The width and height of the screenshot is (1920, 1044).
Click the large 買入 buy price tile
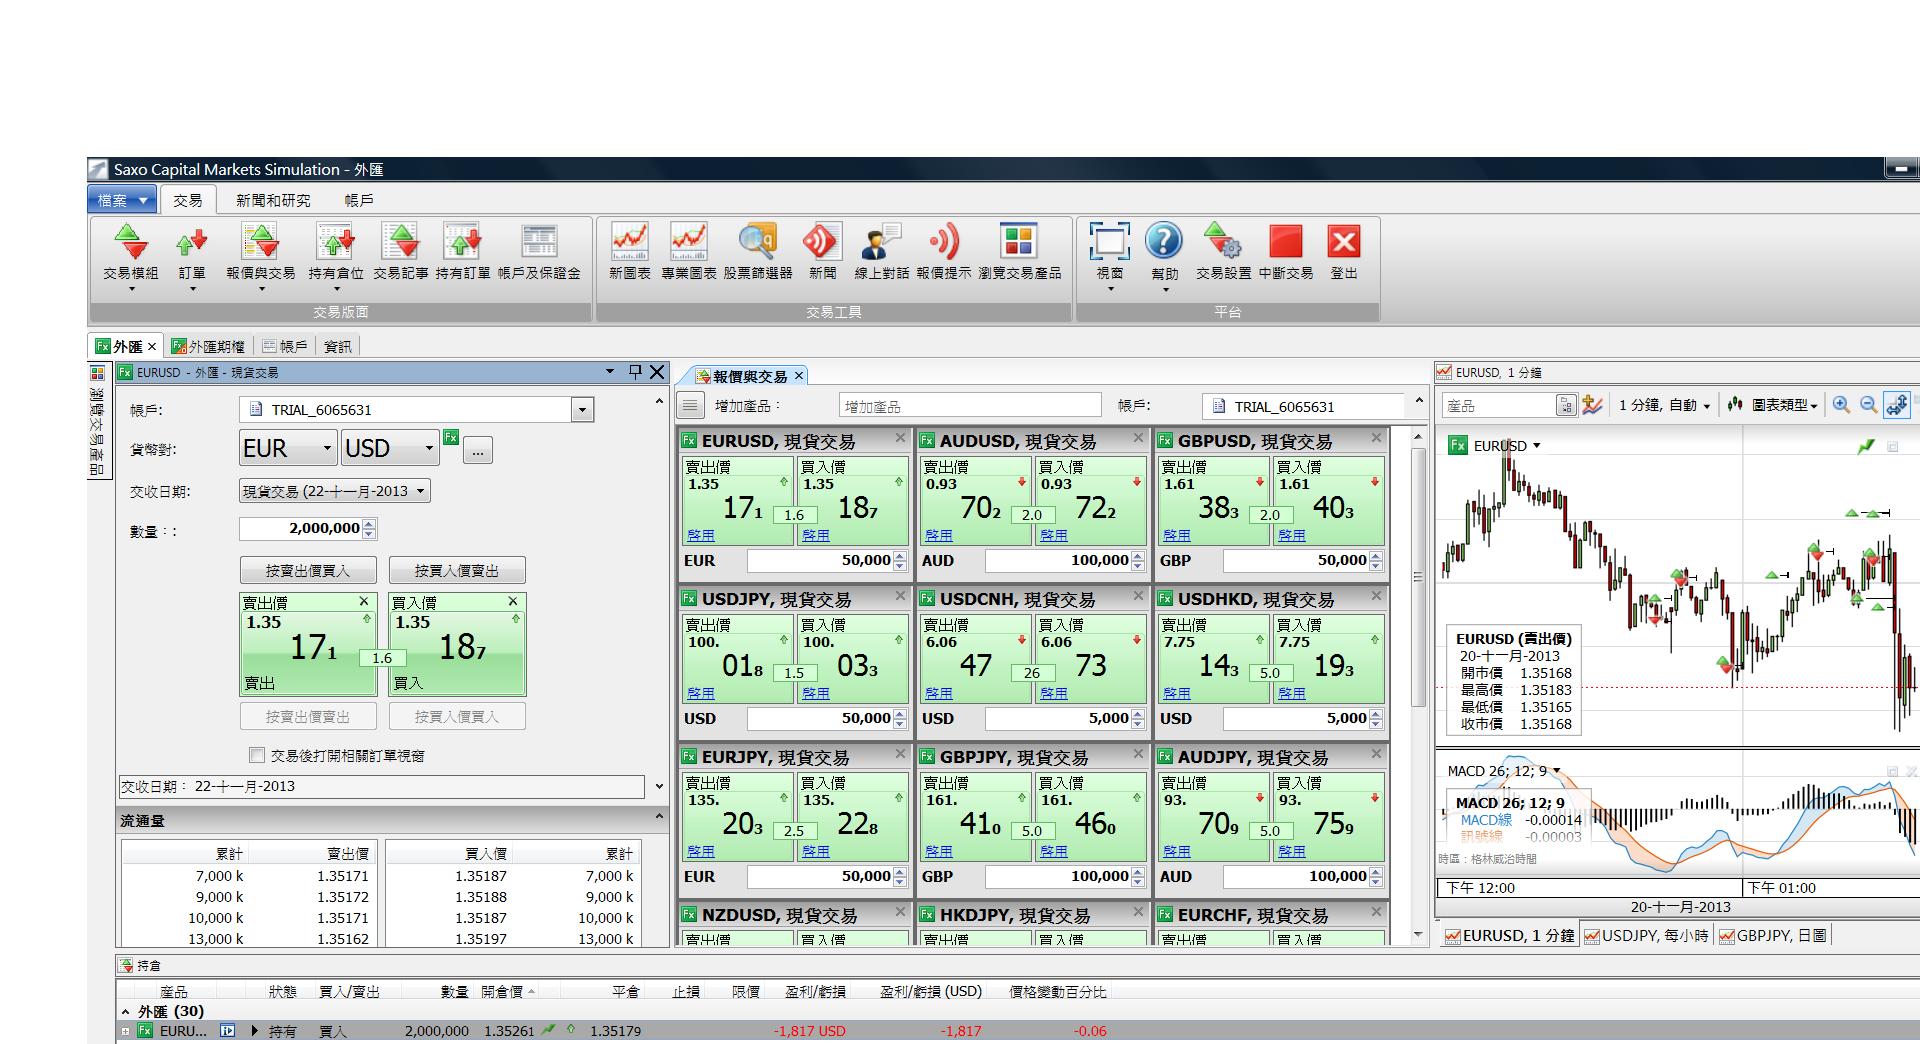tap(457, 644)
